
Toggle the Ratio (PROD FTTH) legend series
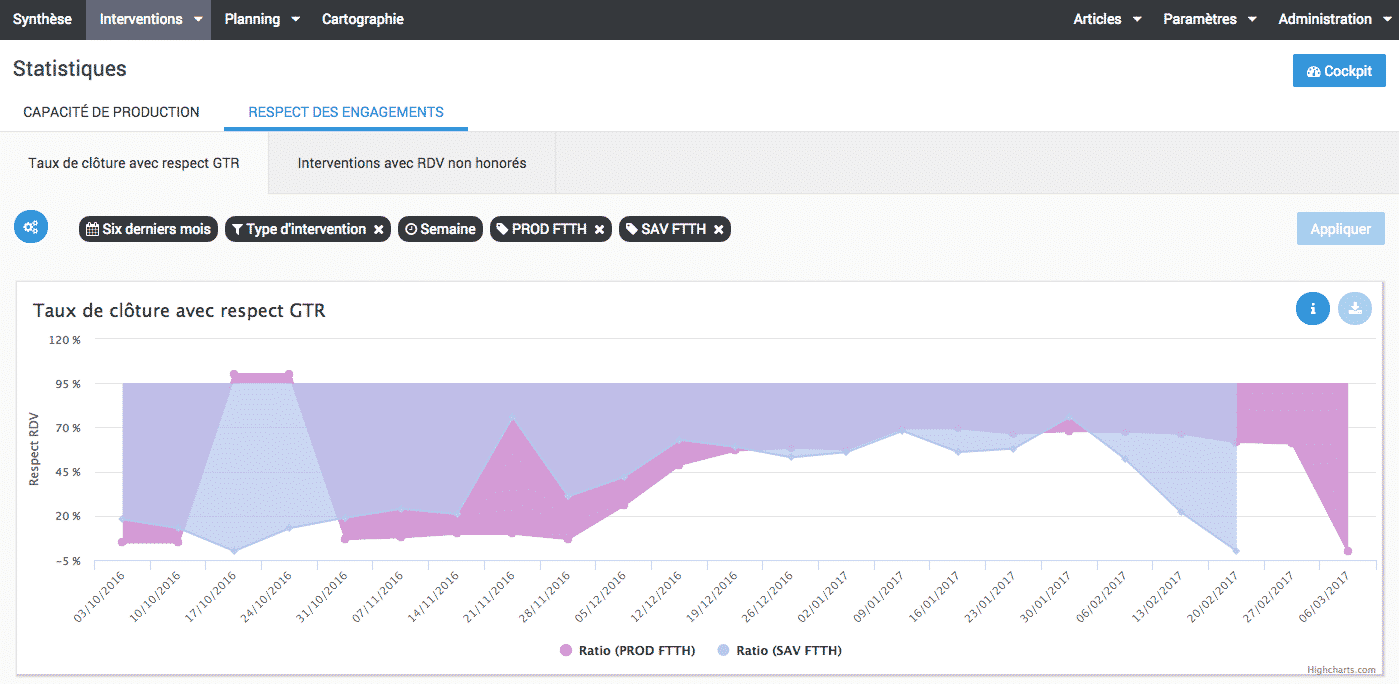click(627, 651)
